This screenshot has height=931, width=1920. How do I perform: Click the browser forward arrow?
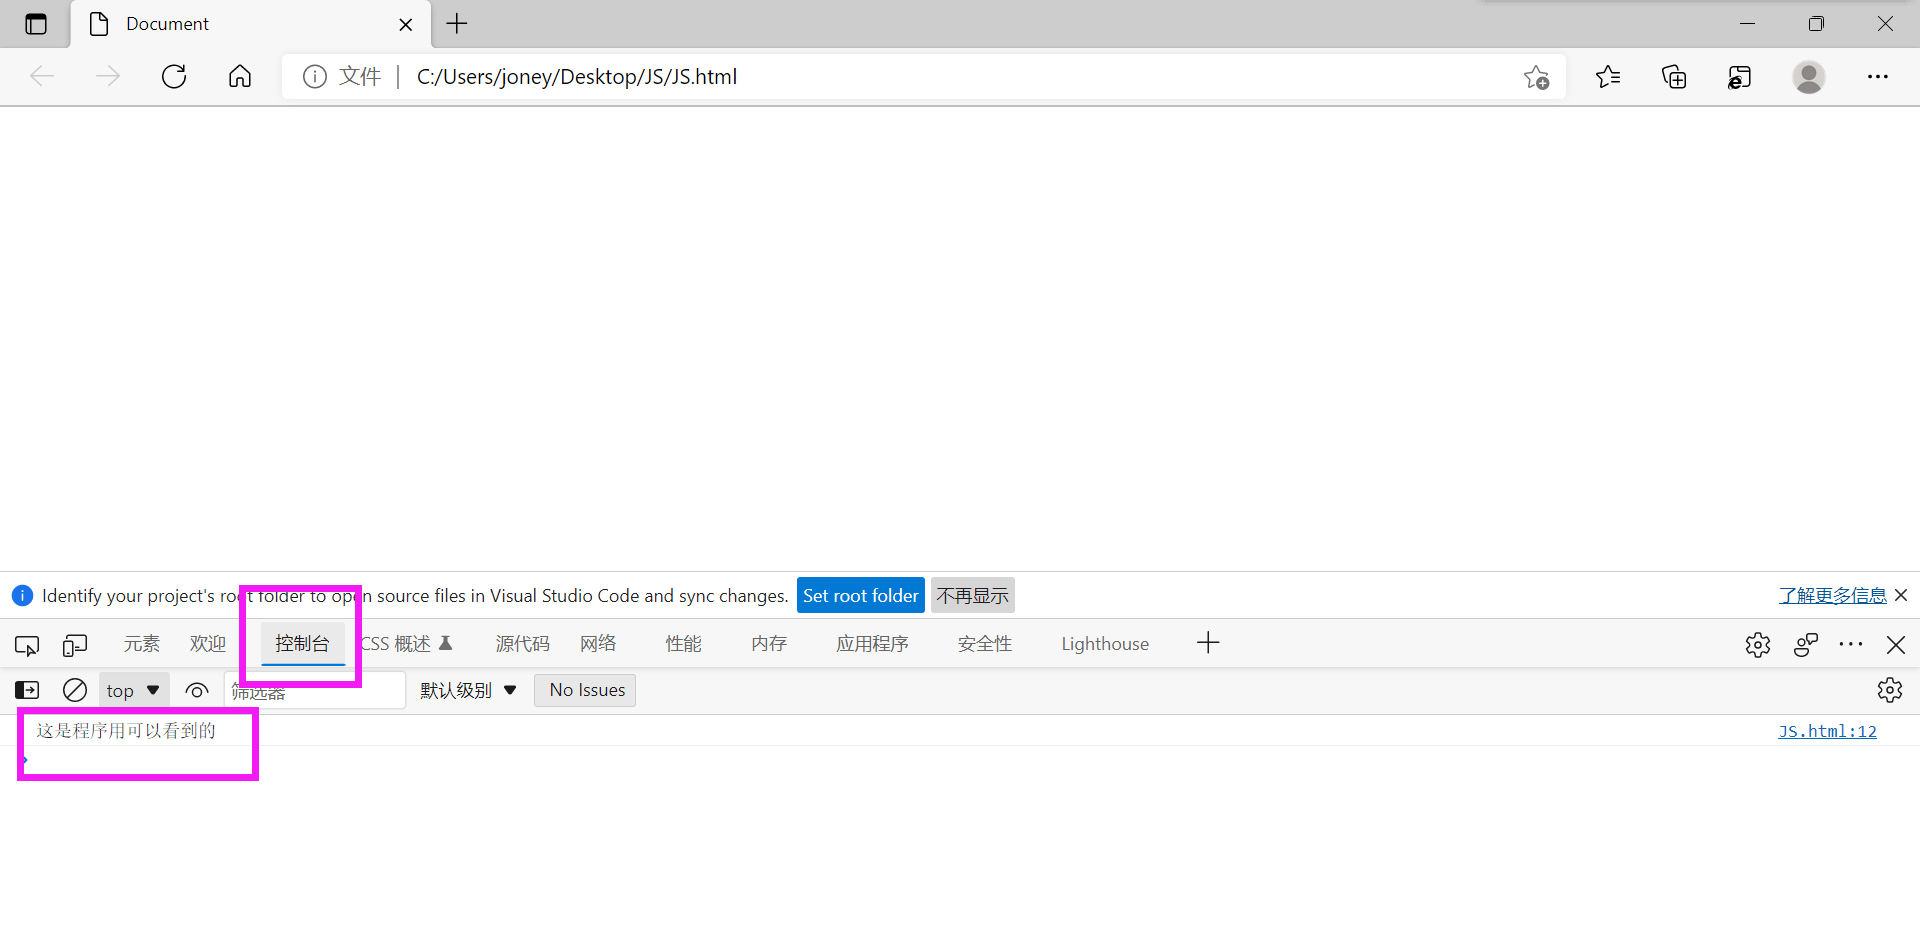(108, 76)
